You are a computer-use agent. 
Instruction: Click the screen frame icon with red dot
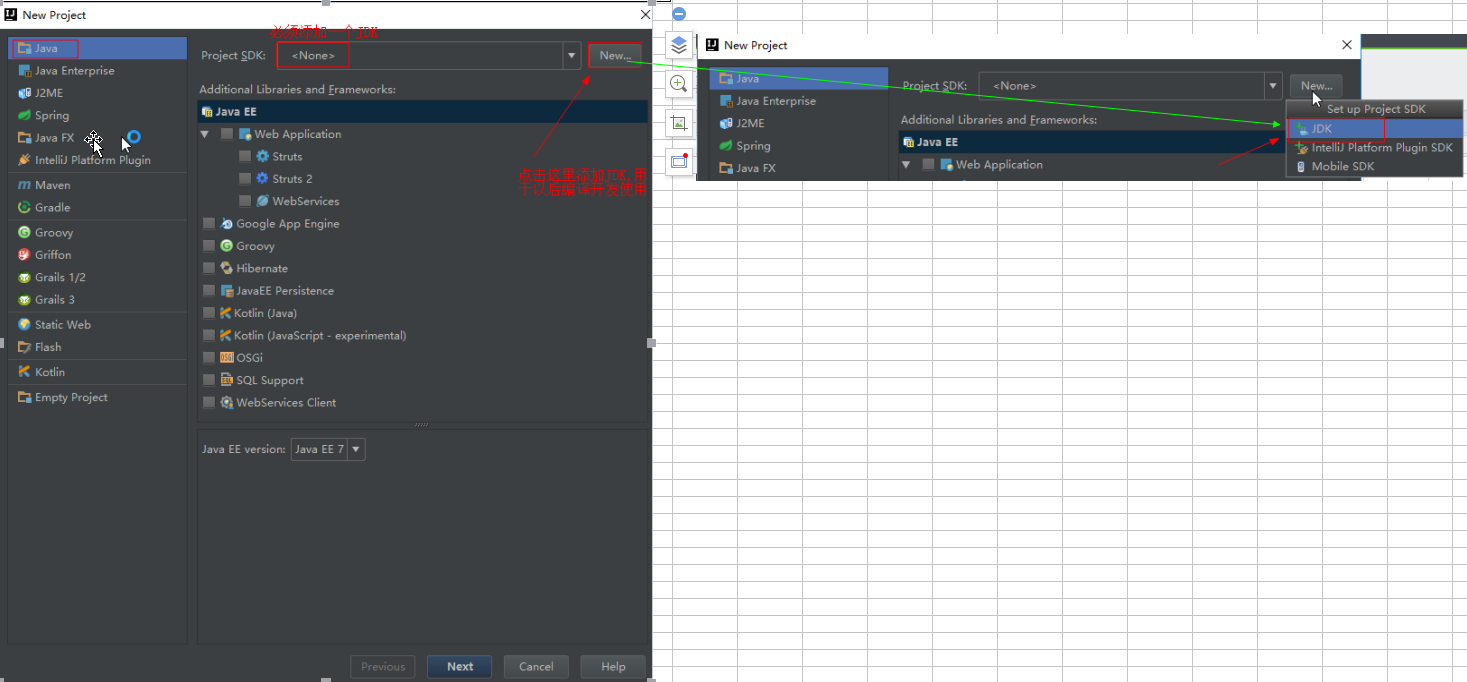(679, 161)
